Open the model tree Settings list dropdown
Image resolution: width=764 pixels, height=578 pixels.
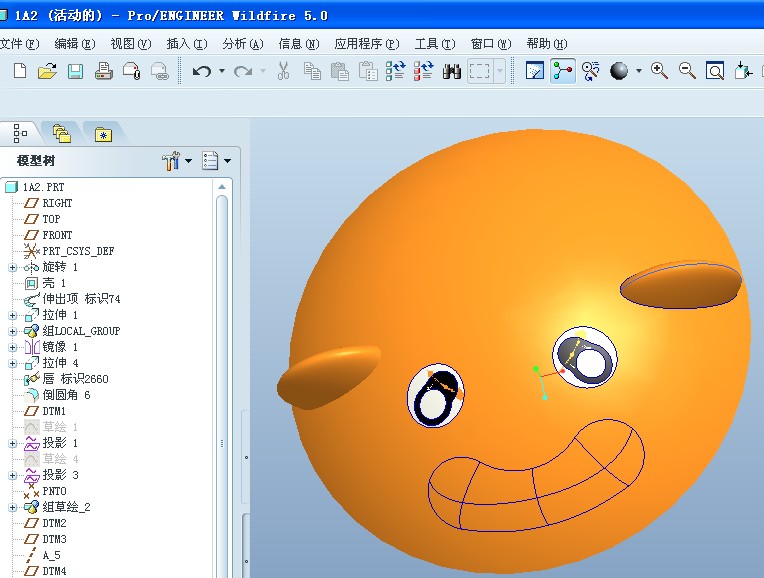pyautogui.click(x=216, y=161)
